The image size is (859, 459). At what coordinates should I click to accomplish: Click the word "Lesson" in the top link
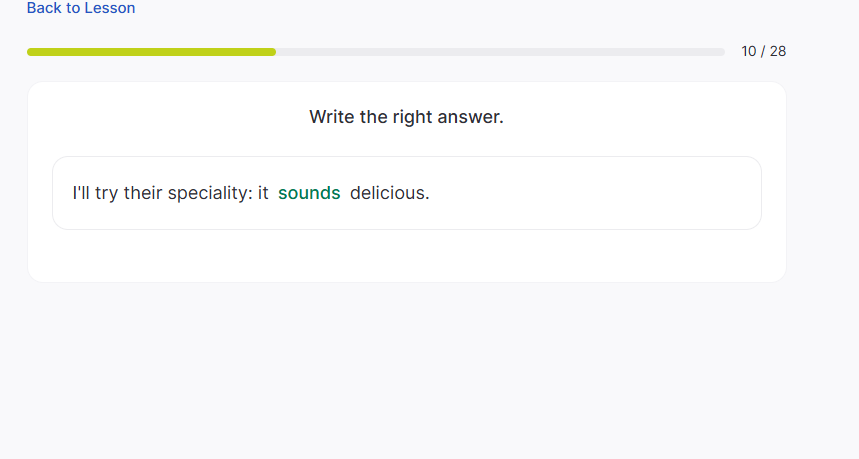[x=110, y=8]
